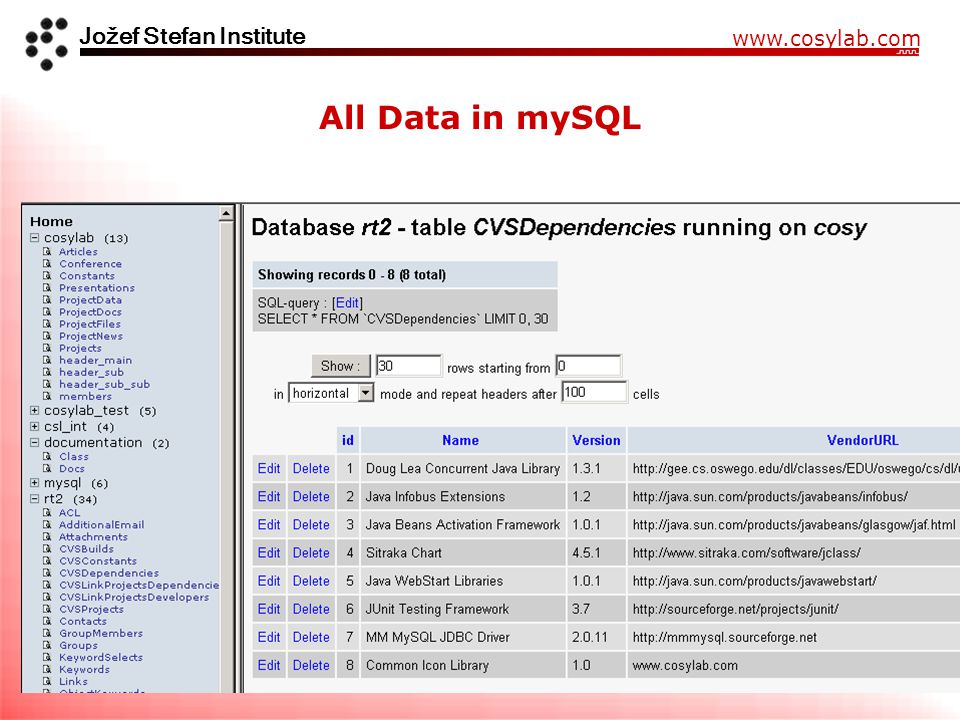Expand the csl_int database
Screen dimensions: 960x720
coord(34,426)
